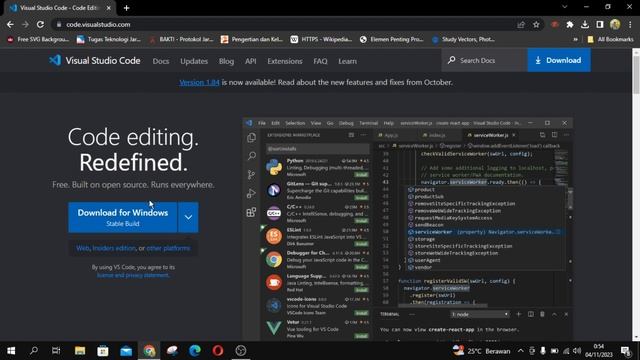Open the Tugas Teknologi Jar... bookmark
Screen dimensions: 640x360
(109, 40)
